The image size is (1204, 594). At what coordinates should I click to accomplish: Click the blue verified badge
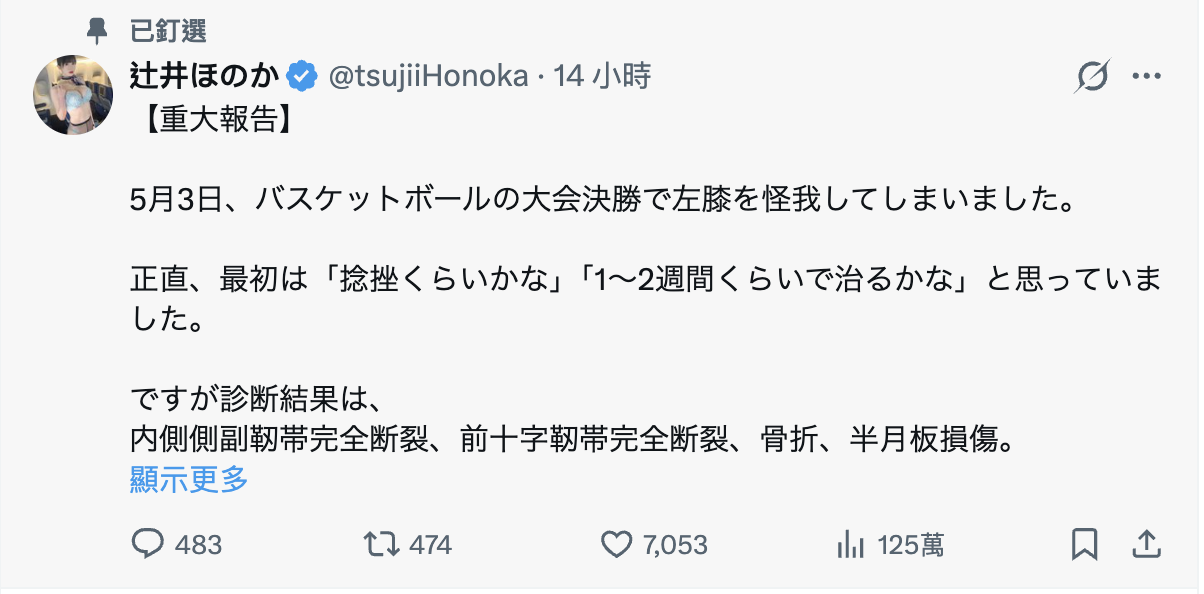tap(302, 75)
